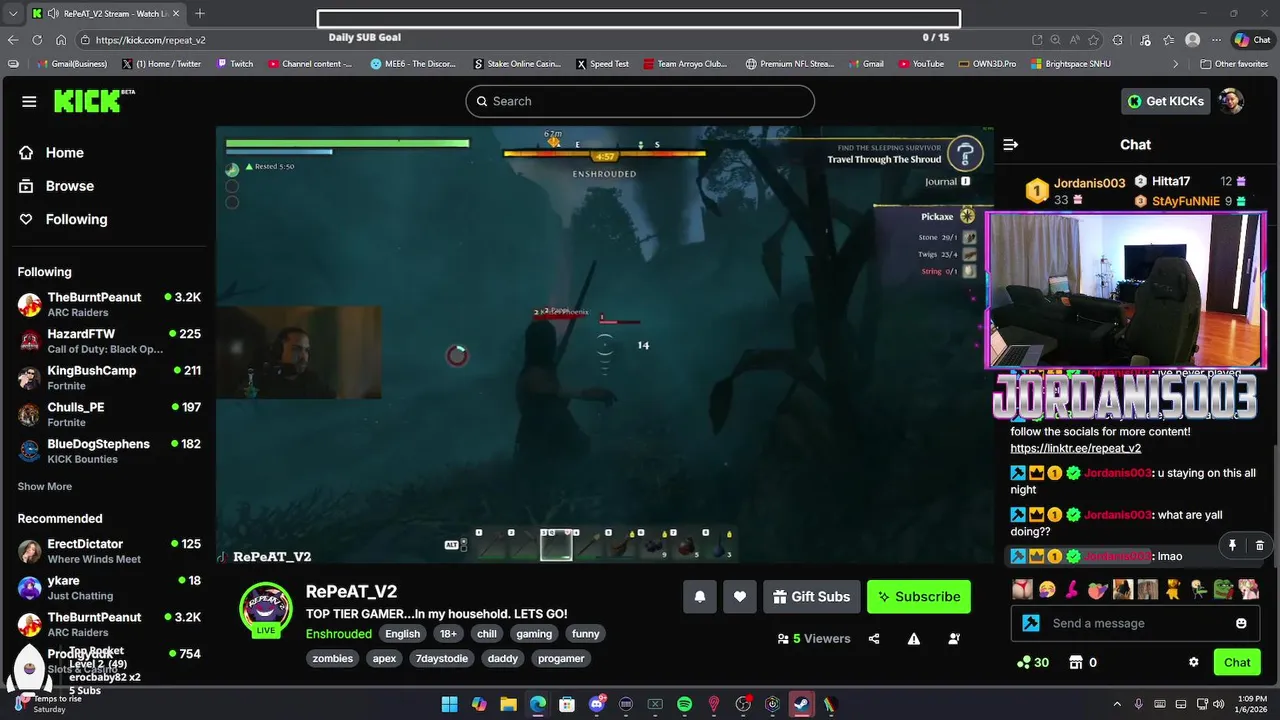Click the delete message trash icon
1280x720 pixels.
click(x=1259, y=545)
